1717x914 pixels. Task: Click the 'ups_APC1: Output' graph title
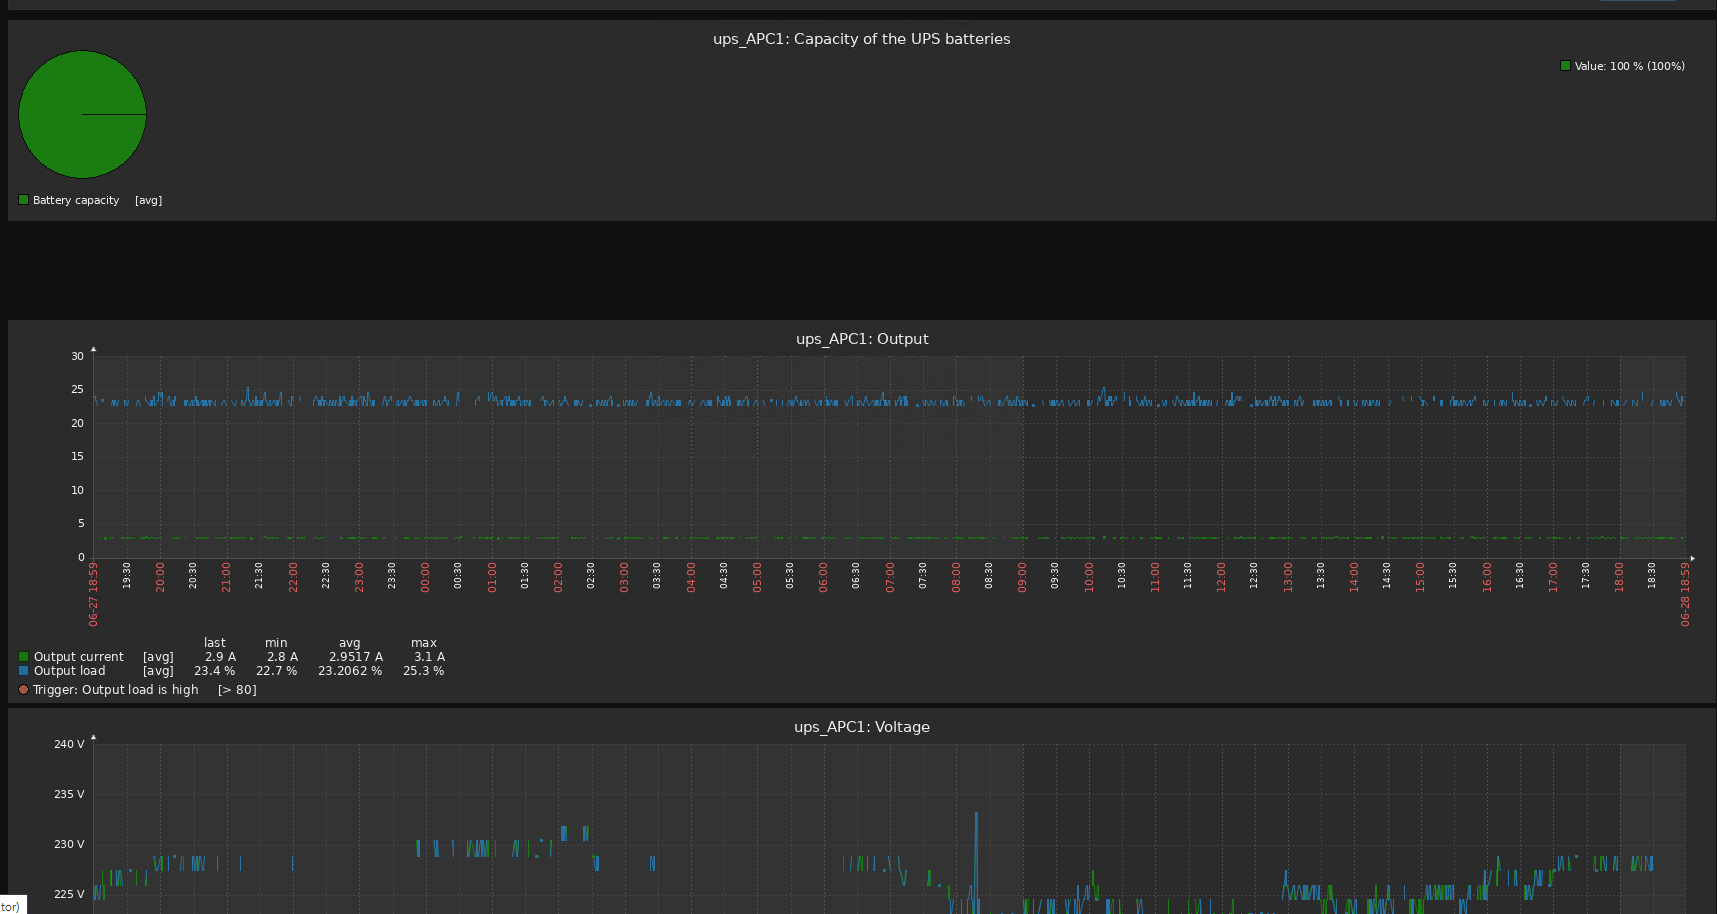coord(861,339)
